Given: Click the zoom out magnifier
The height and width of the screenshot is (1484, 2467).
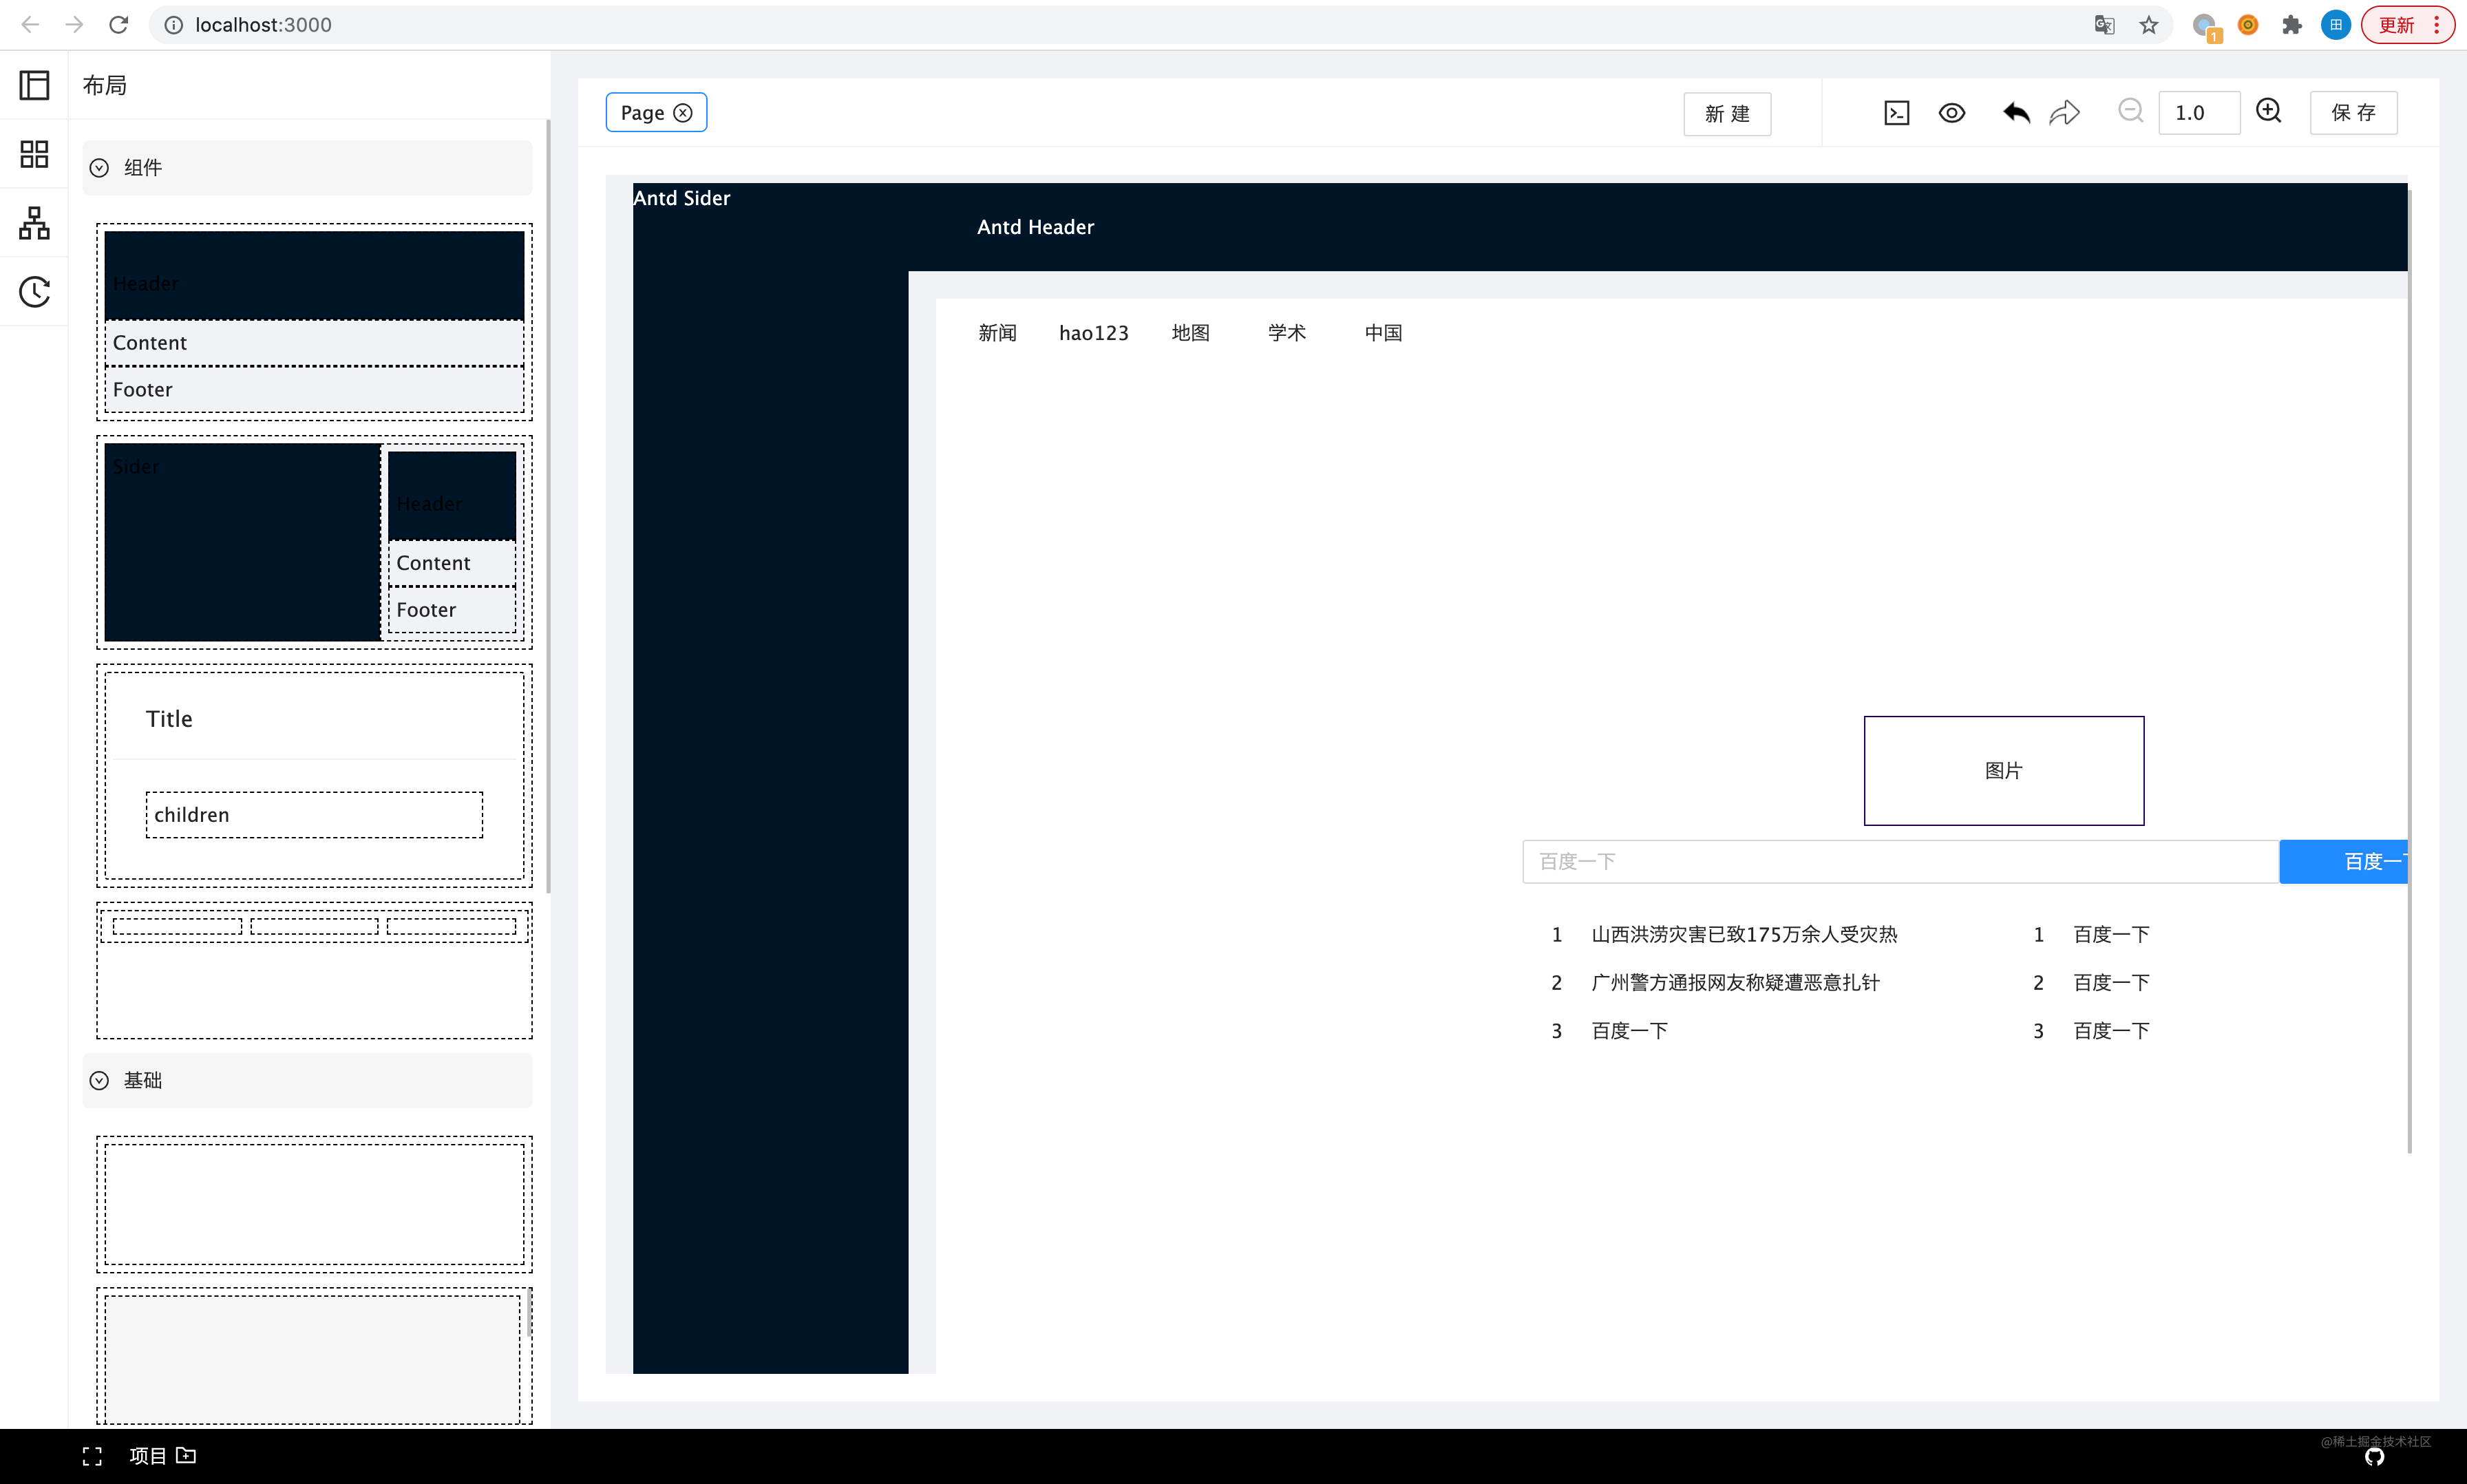Looking at the screenshot, I should click(x=2130, y=111).
